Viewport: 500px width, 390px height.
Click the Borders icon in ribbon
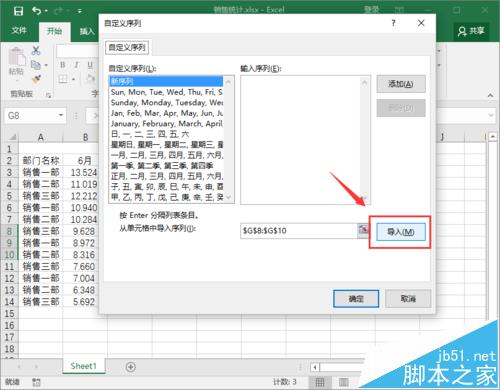point(63,79)
